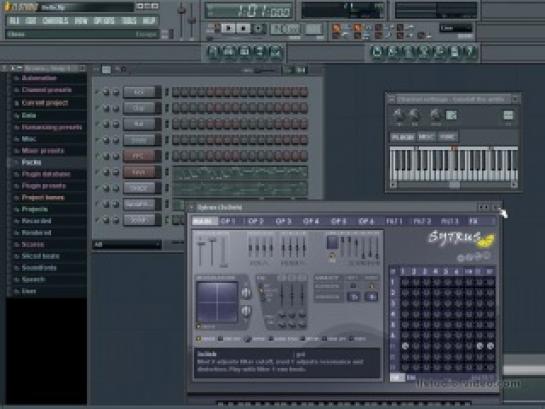Screen dimensions: 545x409
Task: Click the play button in transport
Action: click(x=228, y=28)
